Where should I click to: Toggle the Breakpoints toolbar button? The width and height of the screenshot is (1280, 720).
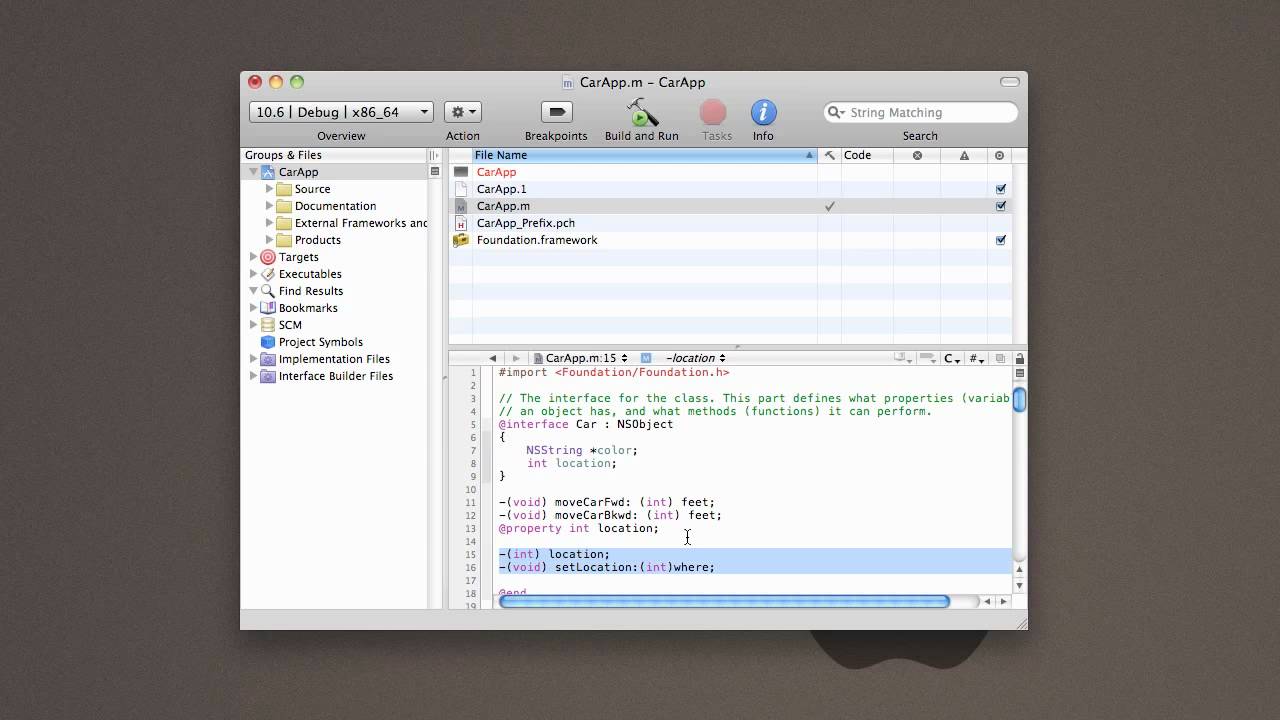tap(556, 112)
